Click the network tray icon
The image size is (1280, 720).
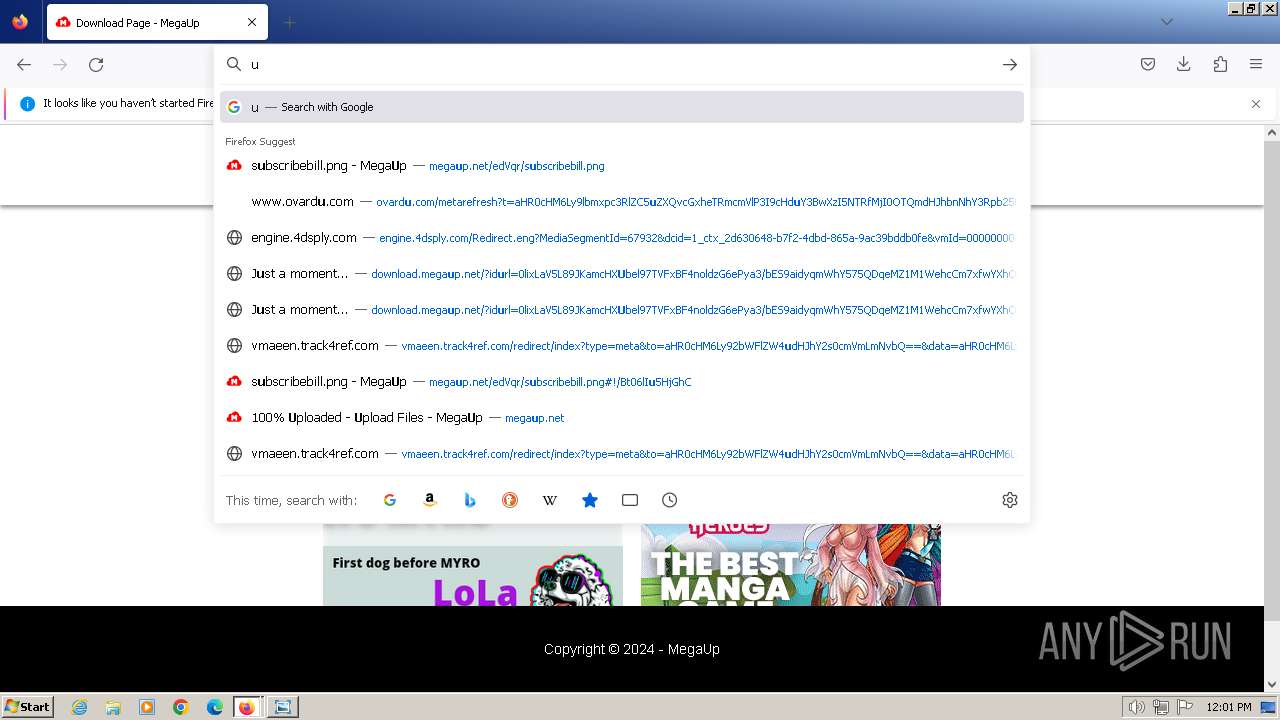pos(1161,707)
